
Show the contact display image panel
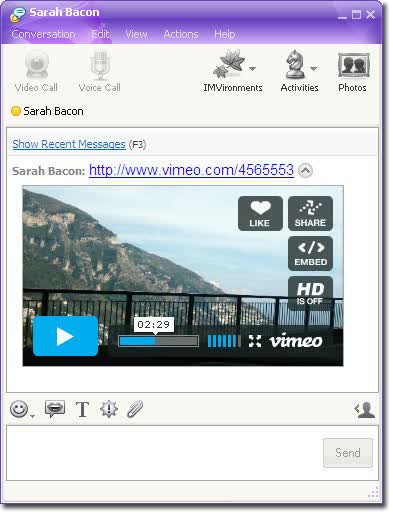coord(365,410)
